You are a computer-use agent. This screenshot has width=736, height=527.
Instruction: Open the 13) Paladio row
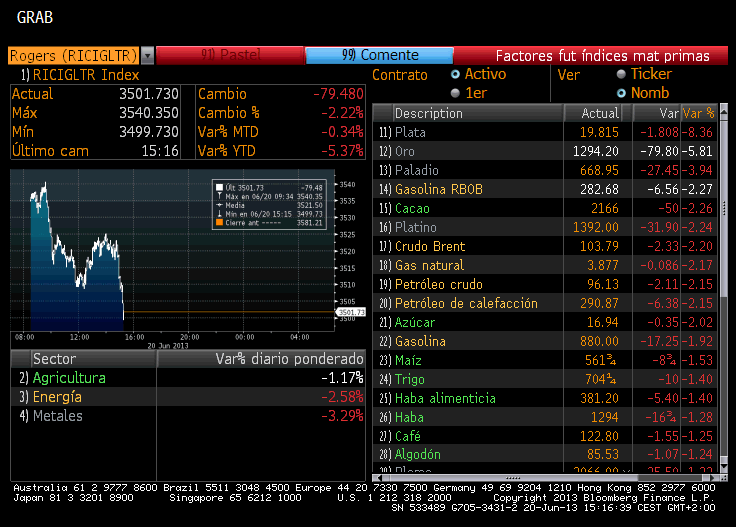tap(545, 170)
